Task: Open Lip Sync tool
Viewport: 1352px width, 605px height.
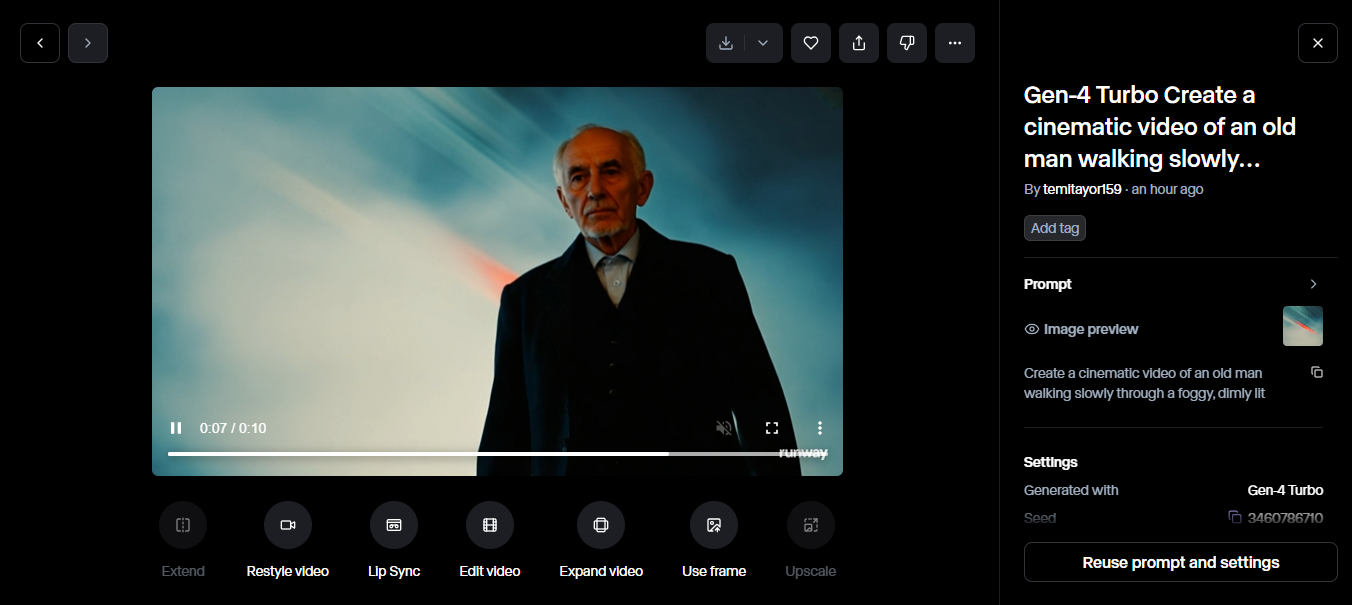Action: click(x=394, y=525)
